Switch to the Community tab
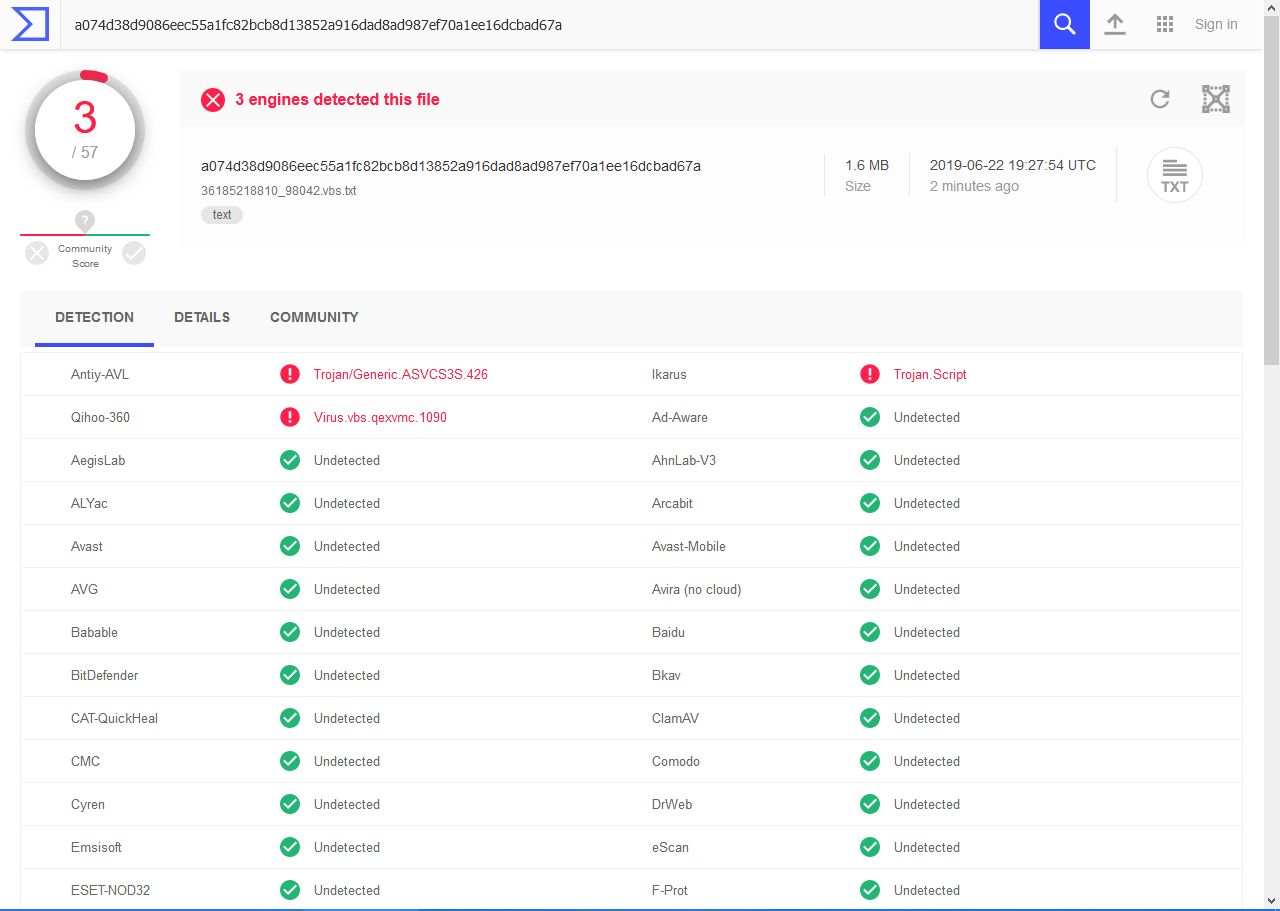1280x911 pixels. coord(314,317)
